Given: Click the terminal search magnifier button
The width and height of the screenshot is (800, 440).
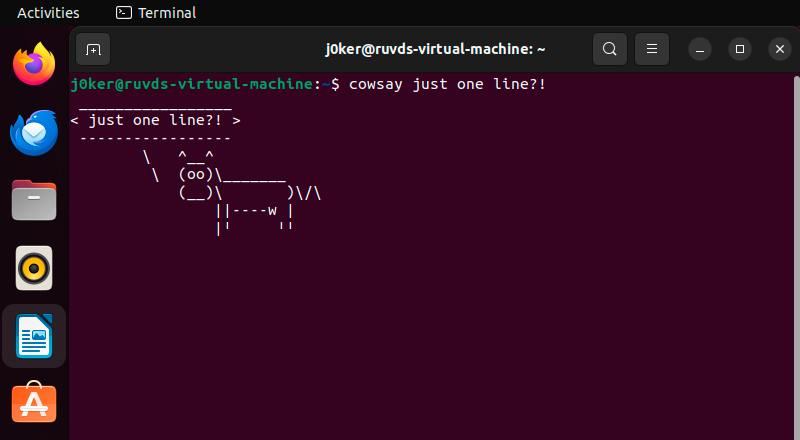Looking at the screenshot, I should (609, 48).
